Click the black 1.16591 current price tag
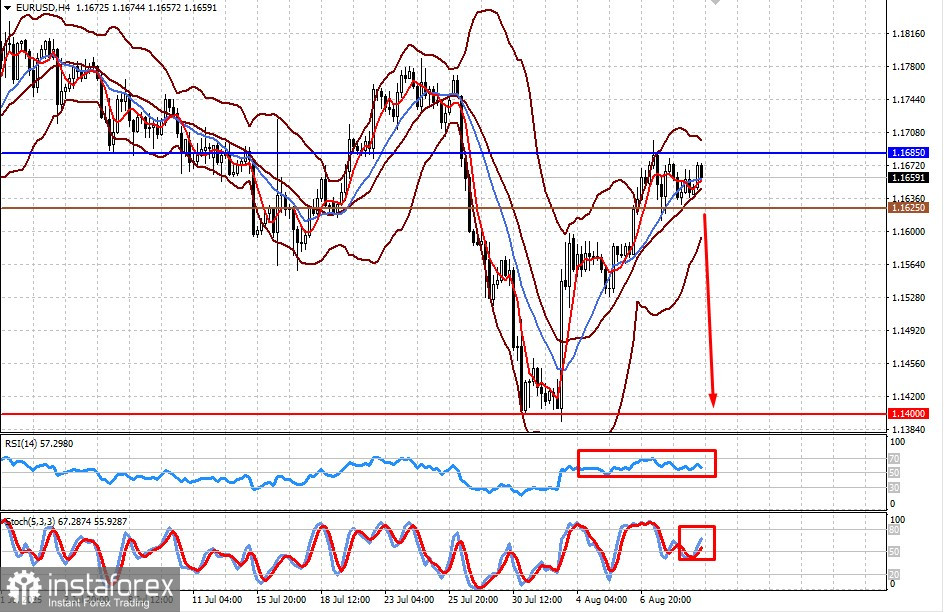The width and height of the screenshot is (944, 612). [x=908, y=178]
